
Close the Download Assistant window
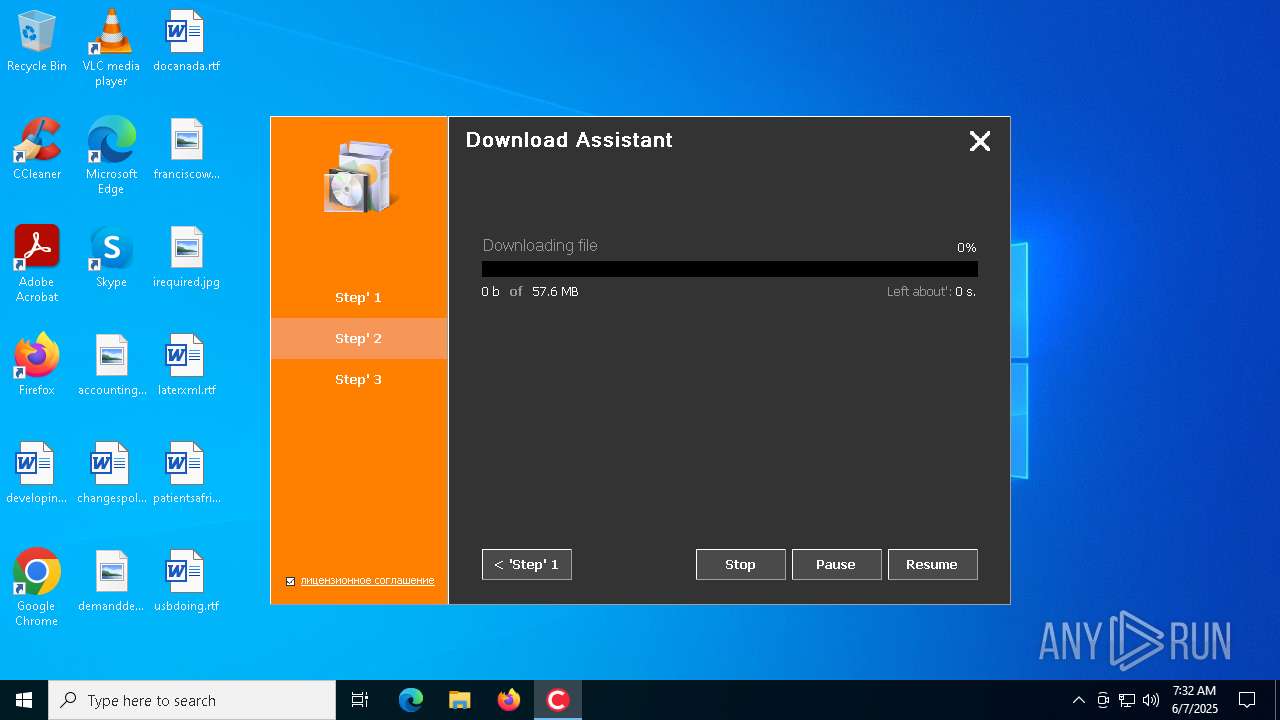[980, 141]
